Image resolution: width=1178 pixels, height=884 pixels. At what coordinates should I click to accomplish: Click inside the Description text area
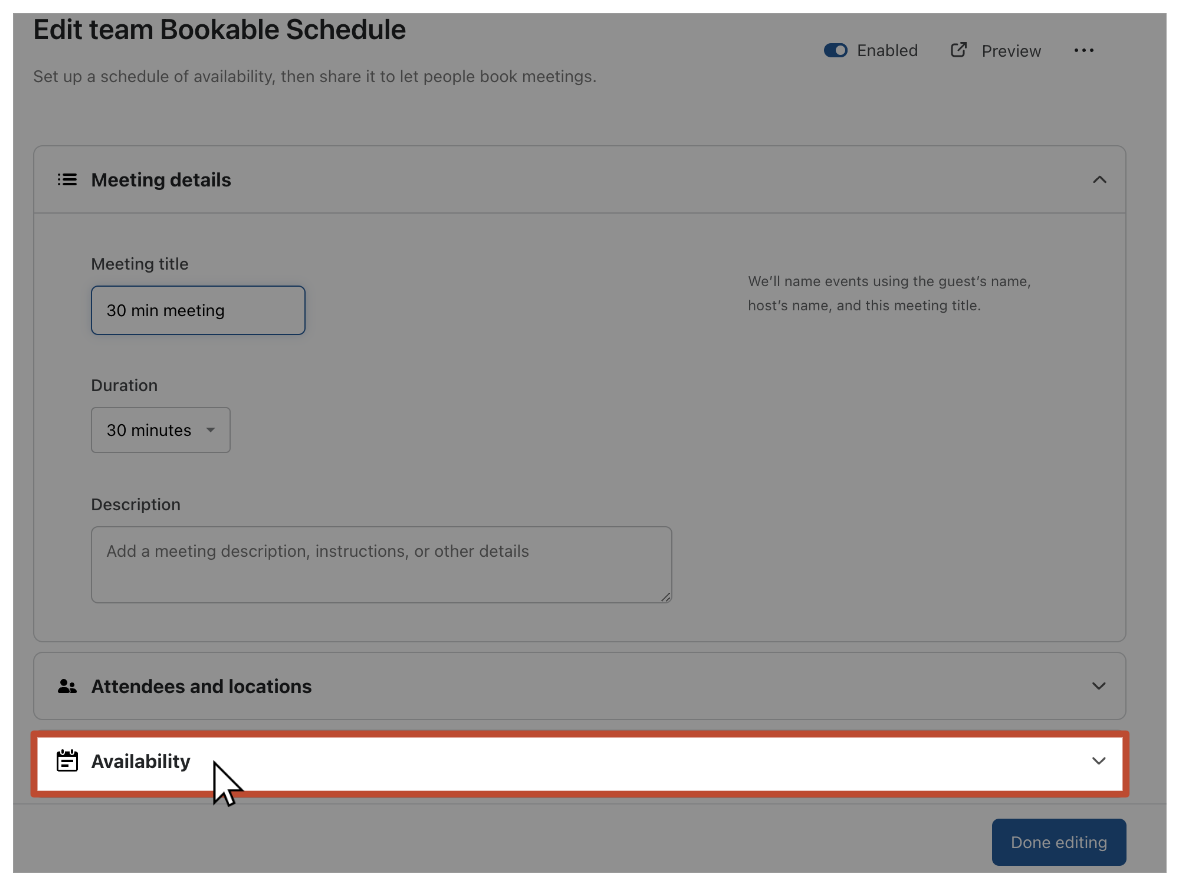coord(382,565)
